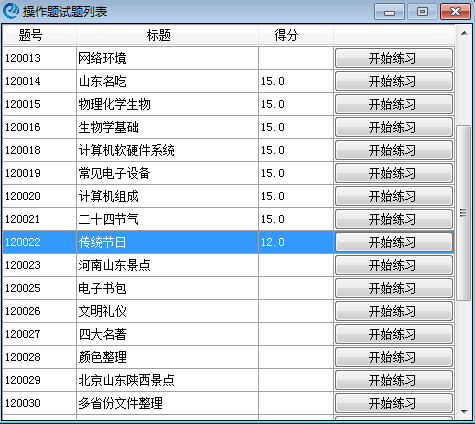This screenshot has height=424, width=475.
Task: Click the 标题 column header
Action: [167, 35]
